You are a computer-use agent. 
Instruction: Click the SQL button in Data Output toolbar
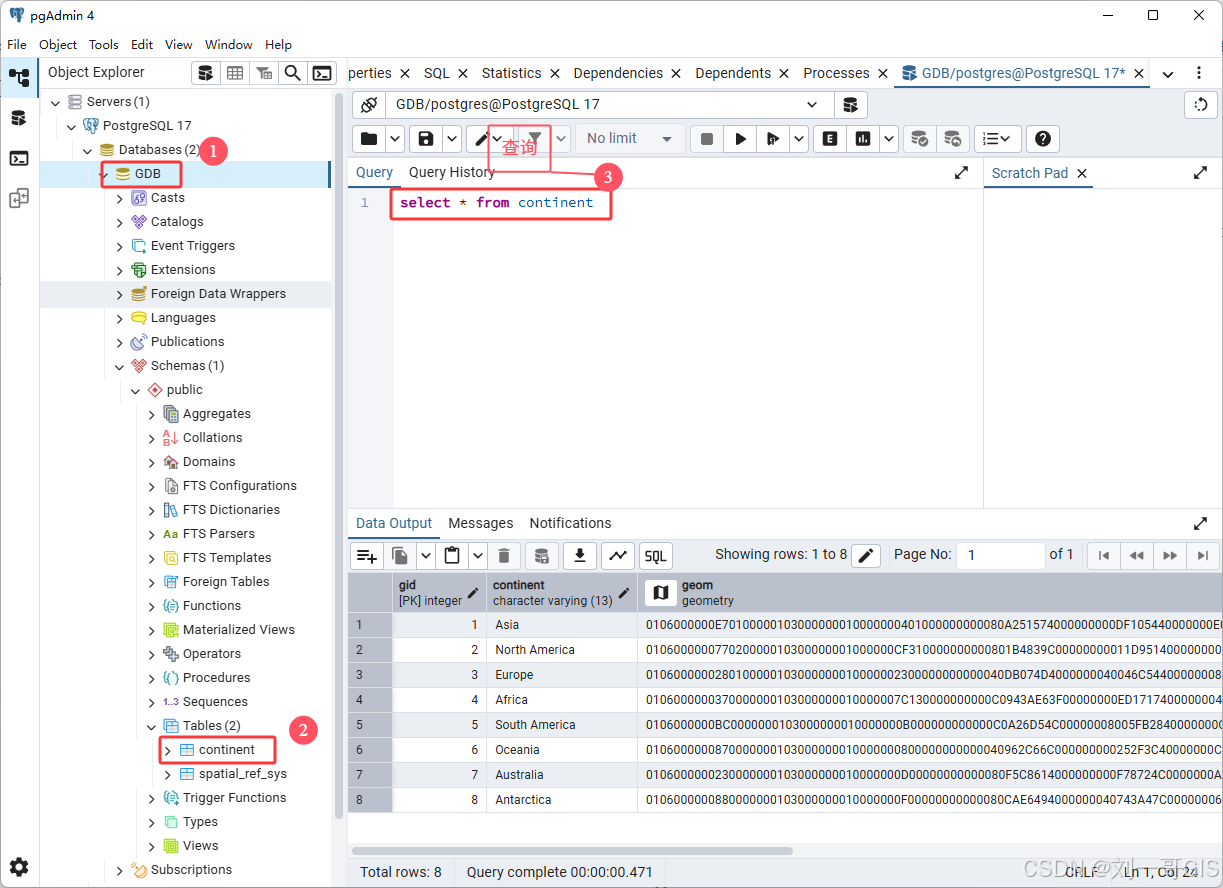coord(656,555)
